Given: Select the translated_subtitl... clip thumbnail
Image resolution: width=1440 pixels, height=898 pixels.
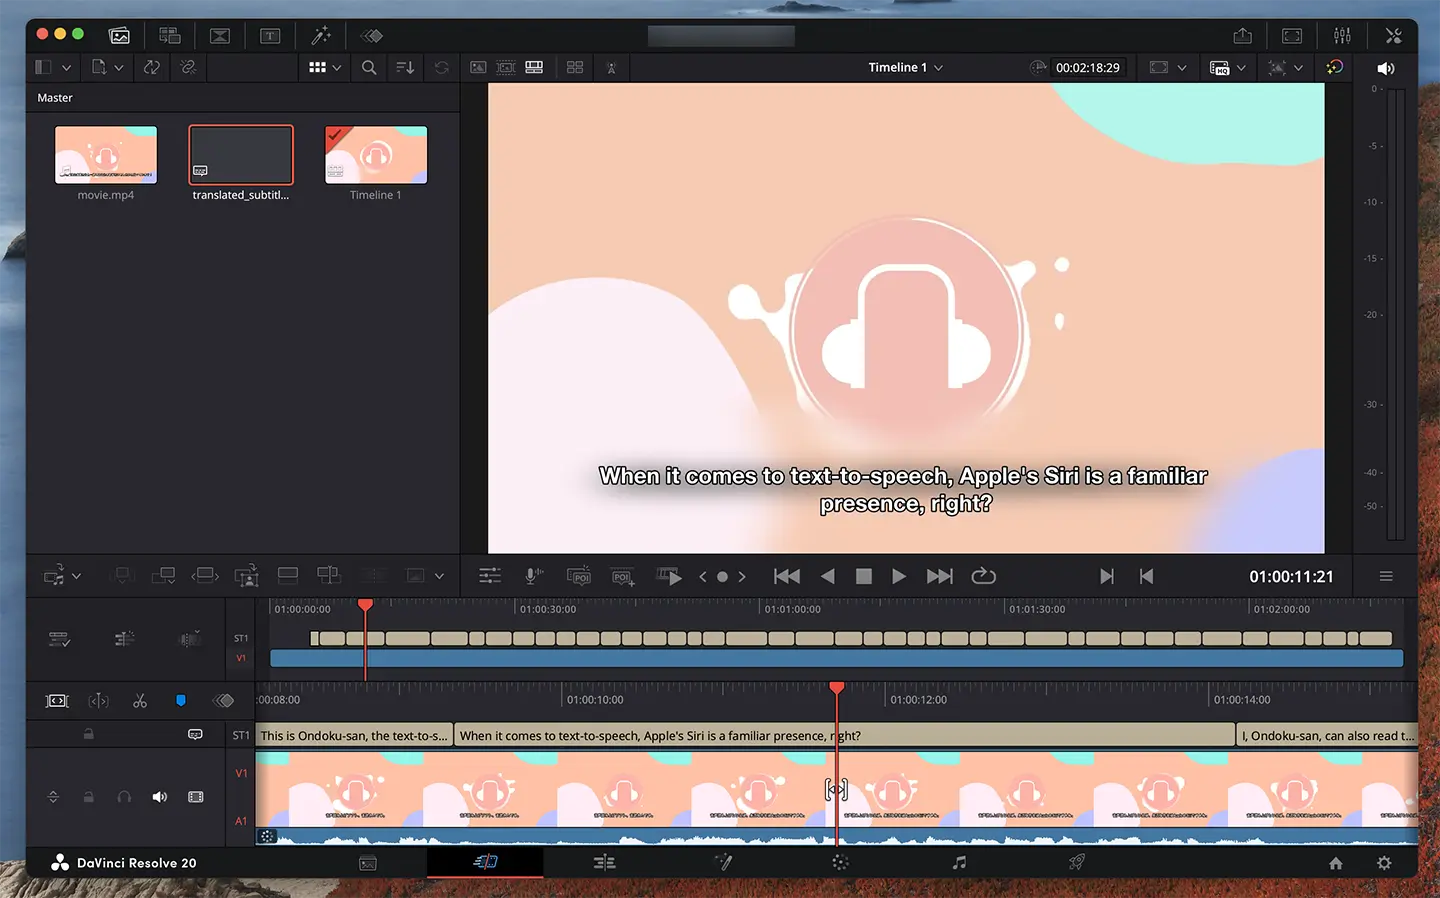Looking at the screenshot, I should 241,155.
